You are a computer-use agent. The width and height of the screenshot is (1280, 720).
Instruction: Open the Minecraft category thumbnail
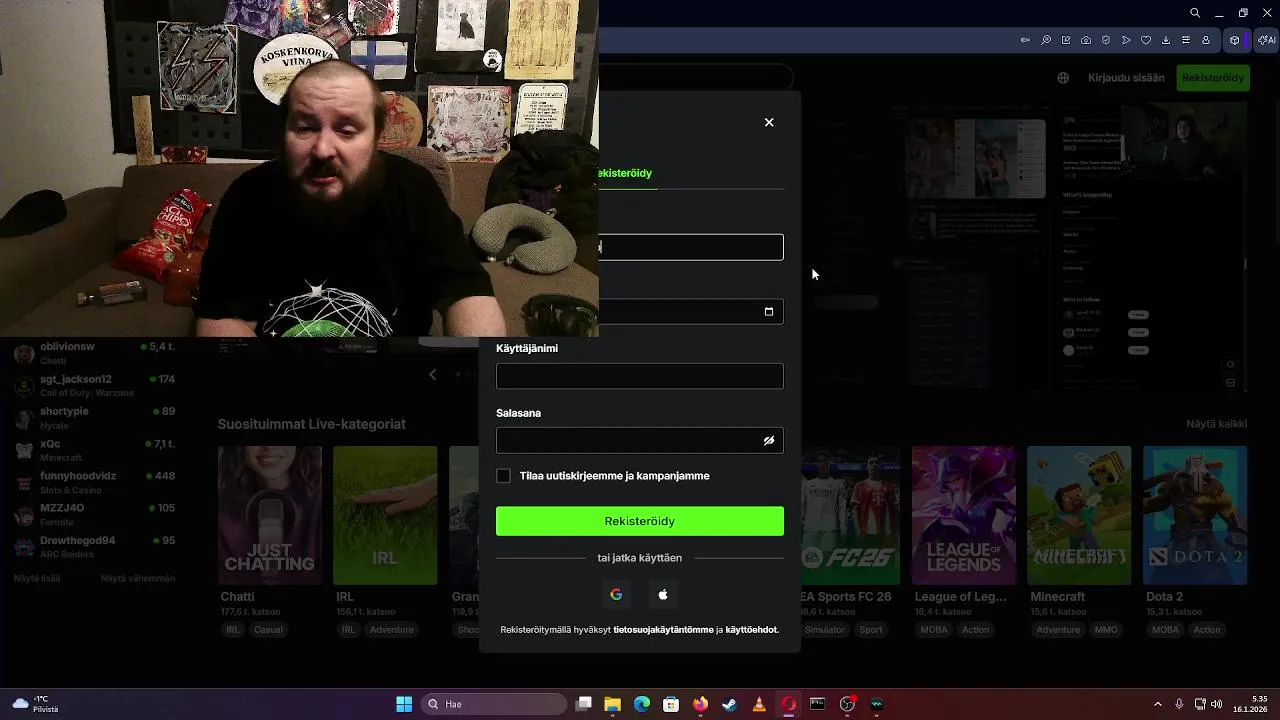(x=1079, y=515)
